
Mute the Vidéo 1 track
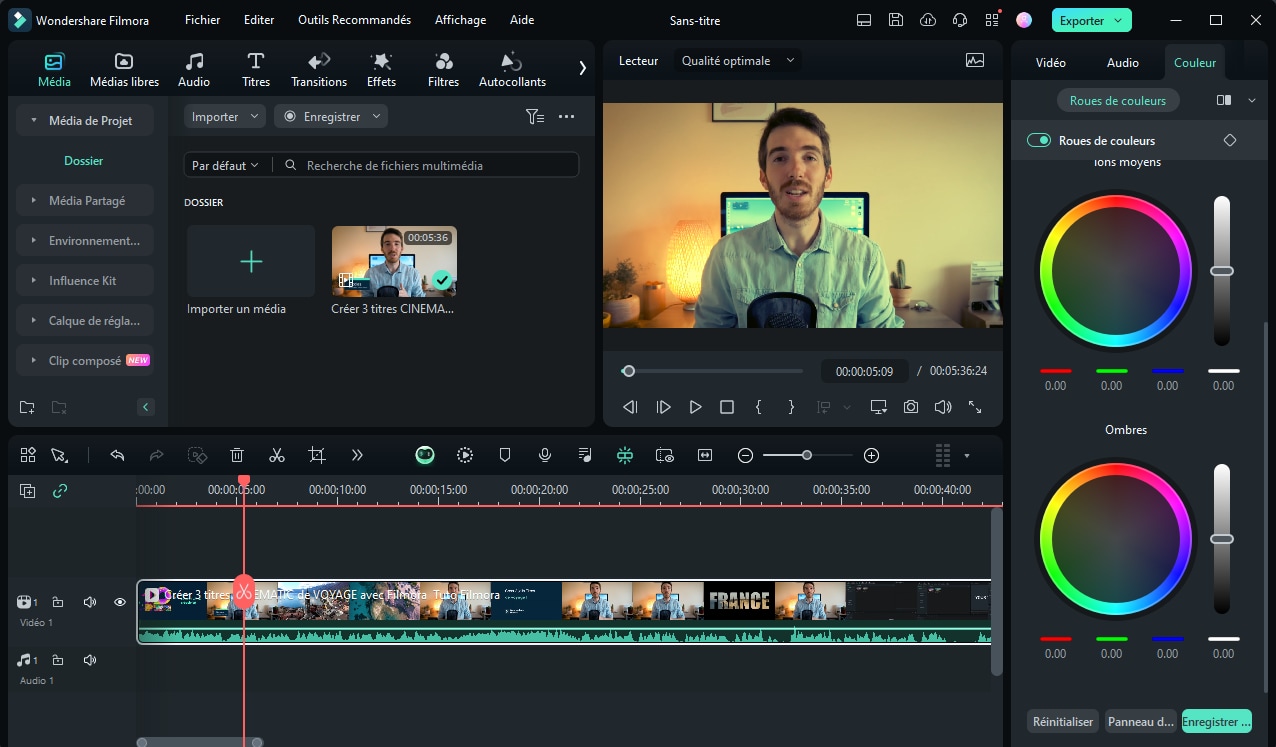click(90, 602)
